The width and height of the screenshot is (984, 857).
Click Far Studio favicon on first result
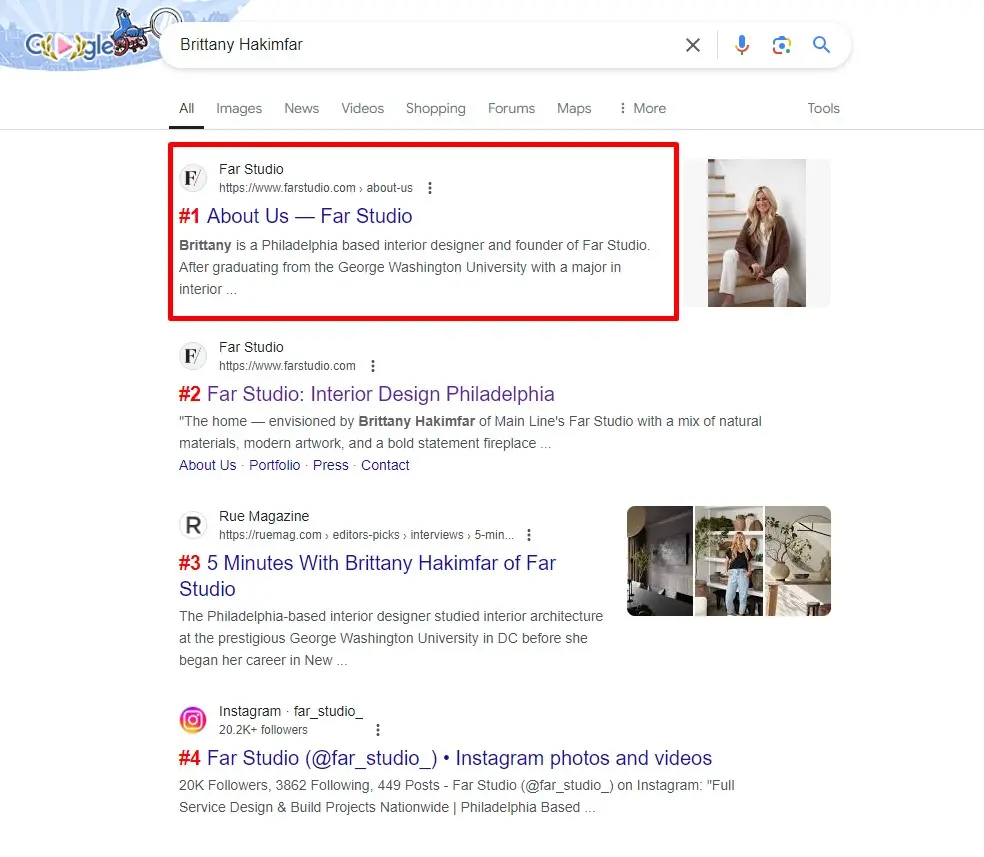point(193,179)
